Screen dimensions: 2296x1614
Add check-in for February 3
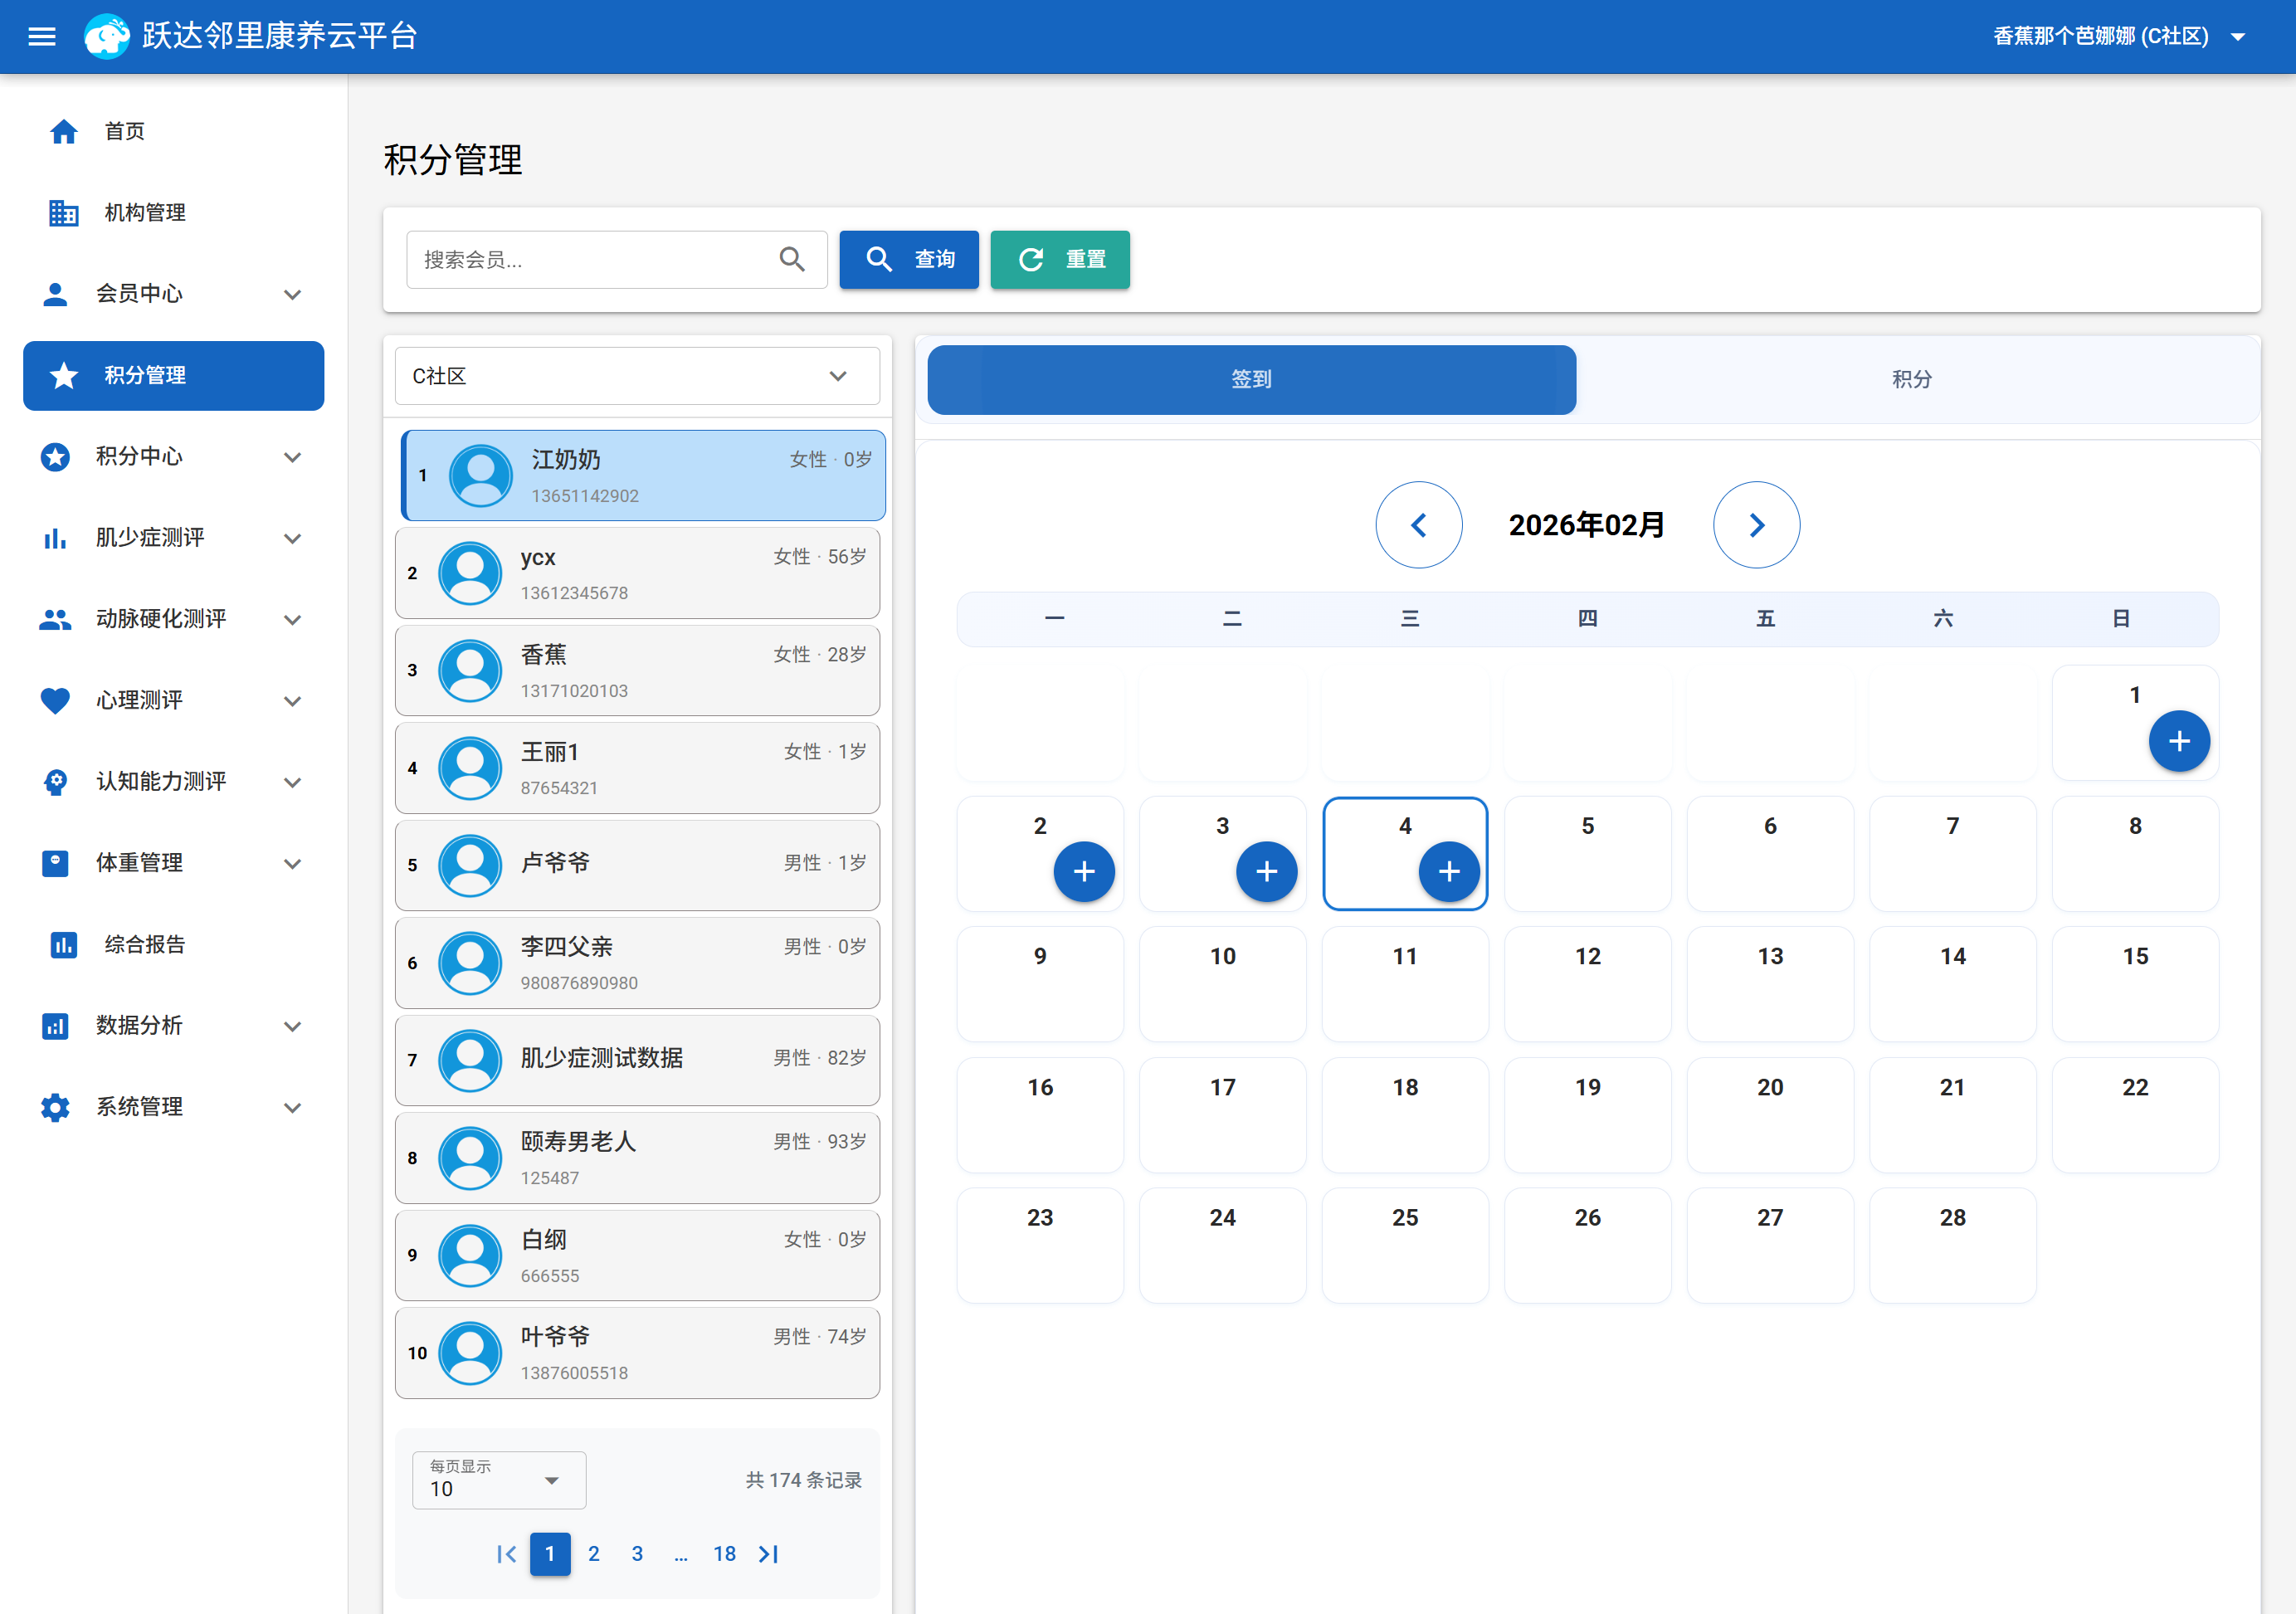[1267, 872]
